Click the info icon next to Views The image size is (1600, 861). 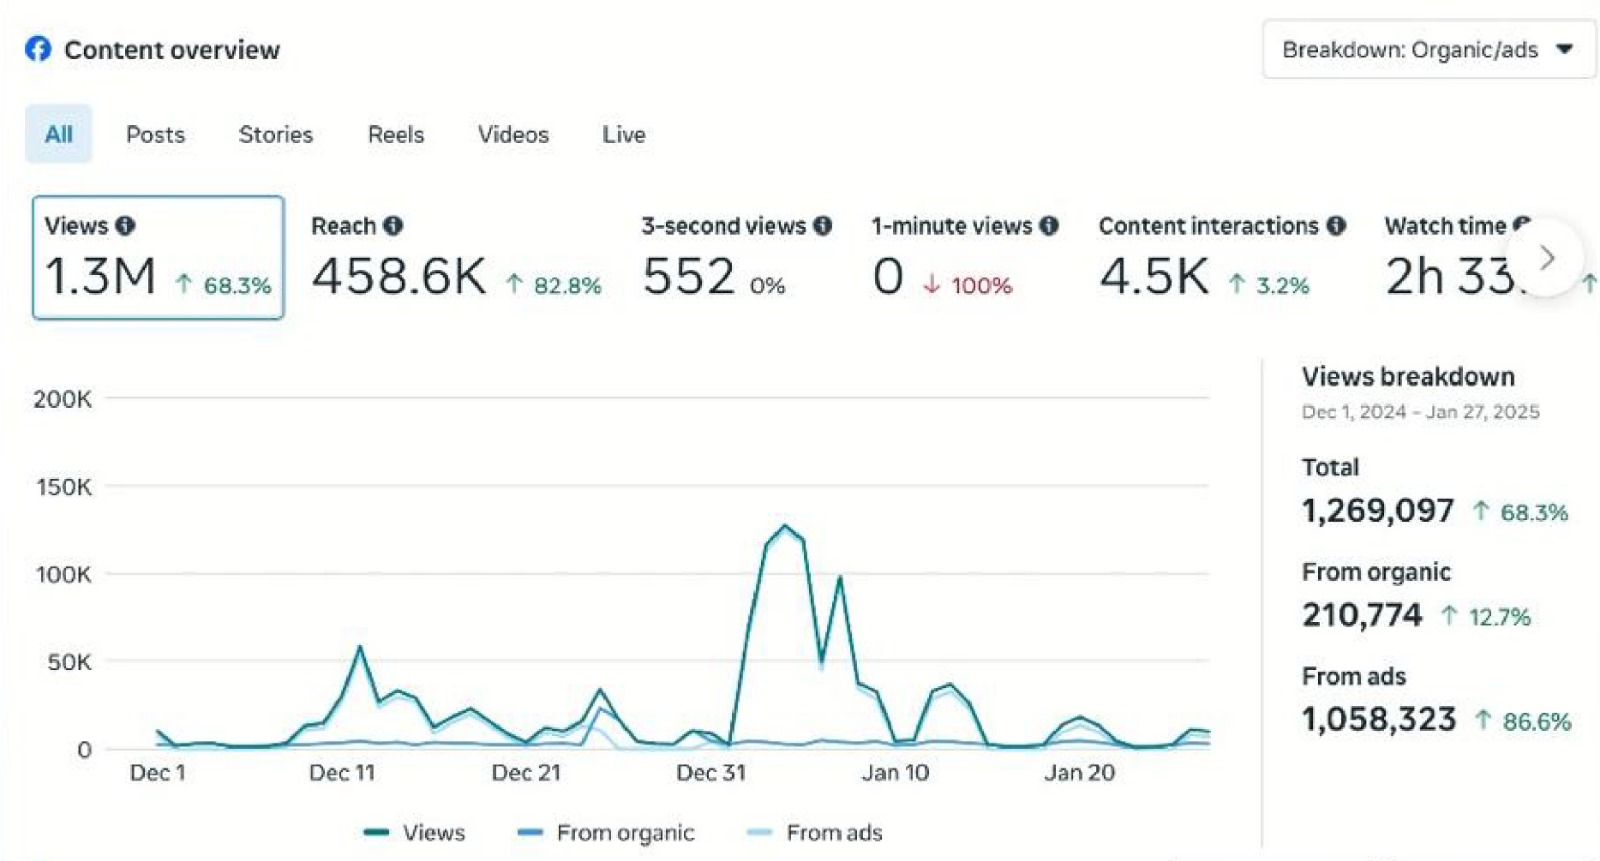[125, 226]
